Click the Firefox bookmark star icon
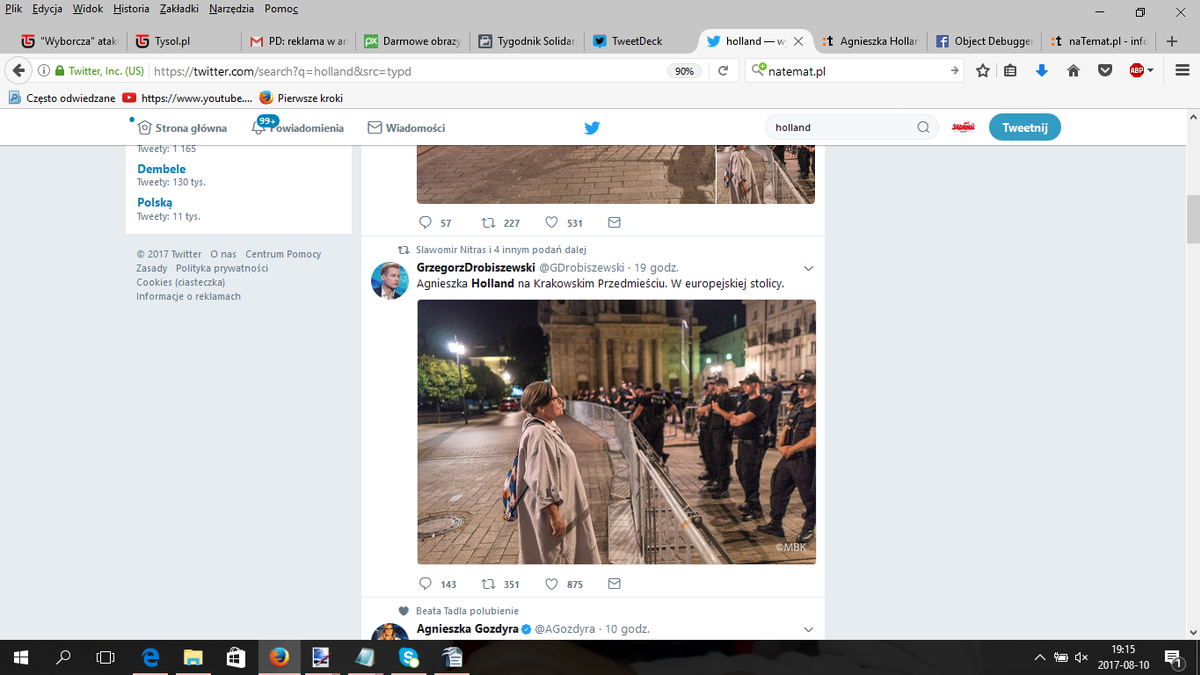This screenshot has height=675, width=1200. pyautogui.click(x=983, y=71)
